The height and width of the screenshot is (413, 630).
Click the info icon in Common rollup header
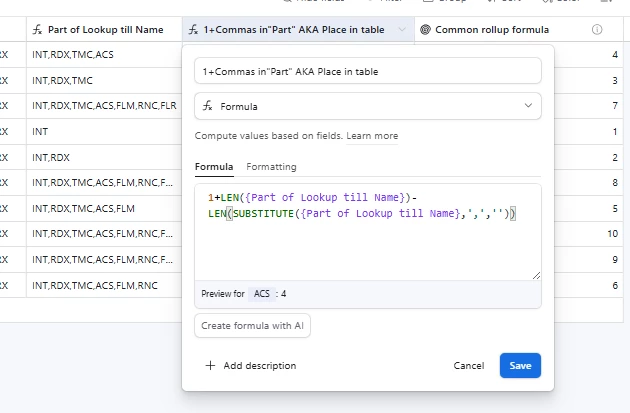click(597, 30)
